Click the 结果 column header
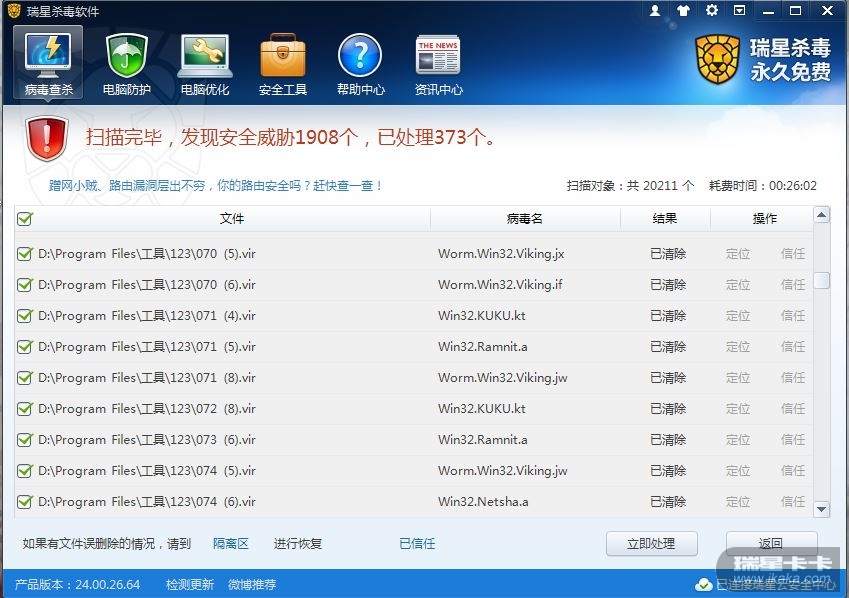Image resolution: width=849 pixels, height=598 pixels. point(665,218)
